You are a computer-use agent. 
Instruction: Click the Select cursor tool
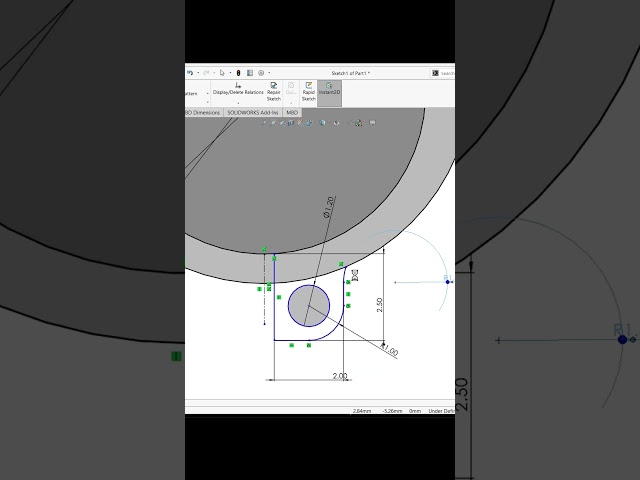click(x=222, y=73)
